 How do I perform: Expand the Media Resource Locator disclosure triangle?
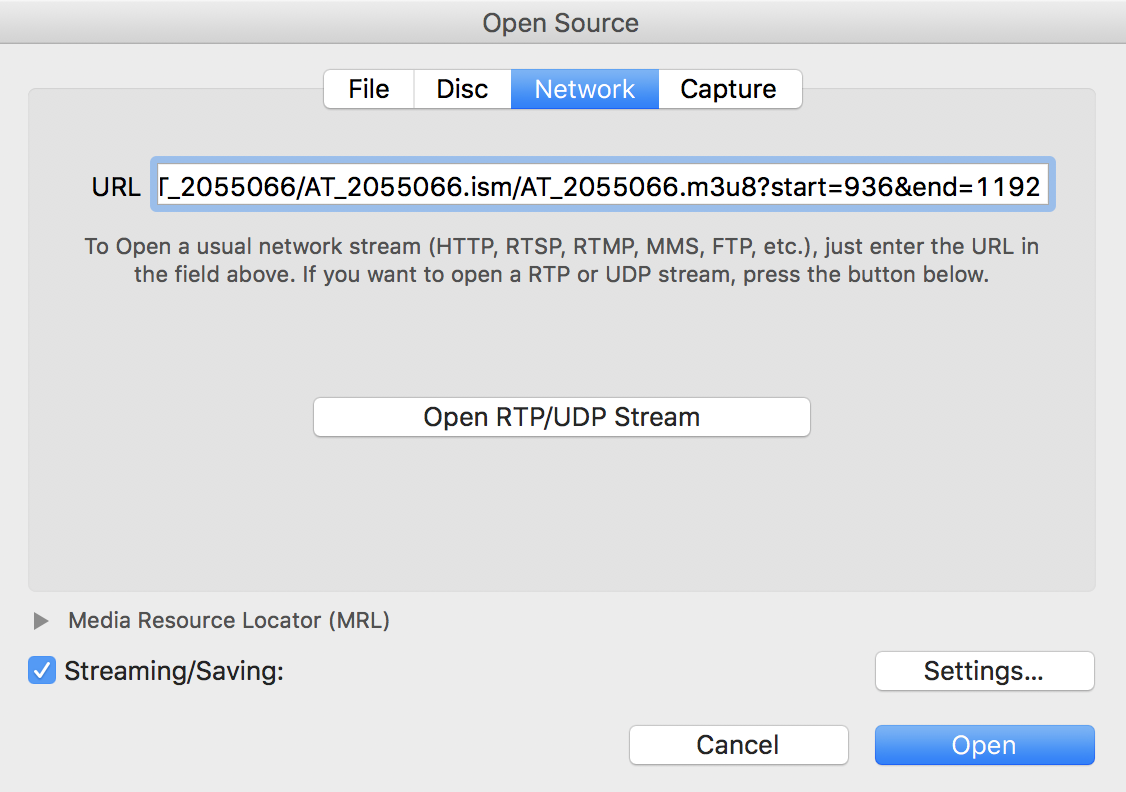click(x=41, y=620)
